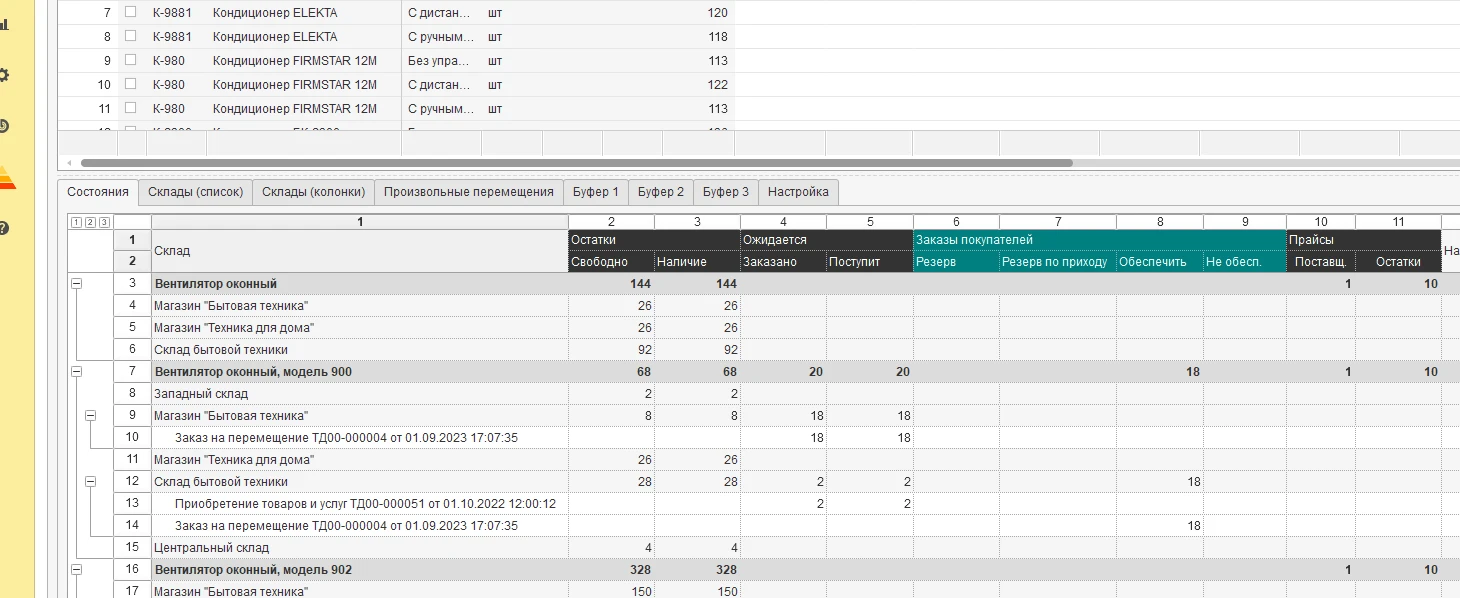Tick checkbox for FIRMSTAR 12M 'С ручным…' row
This screenshot has width=1460, height=598.
(x=130, y=108)
